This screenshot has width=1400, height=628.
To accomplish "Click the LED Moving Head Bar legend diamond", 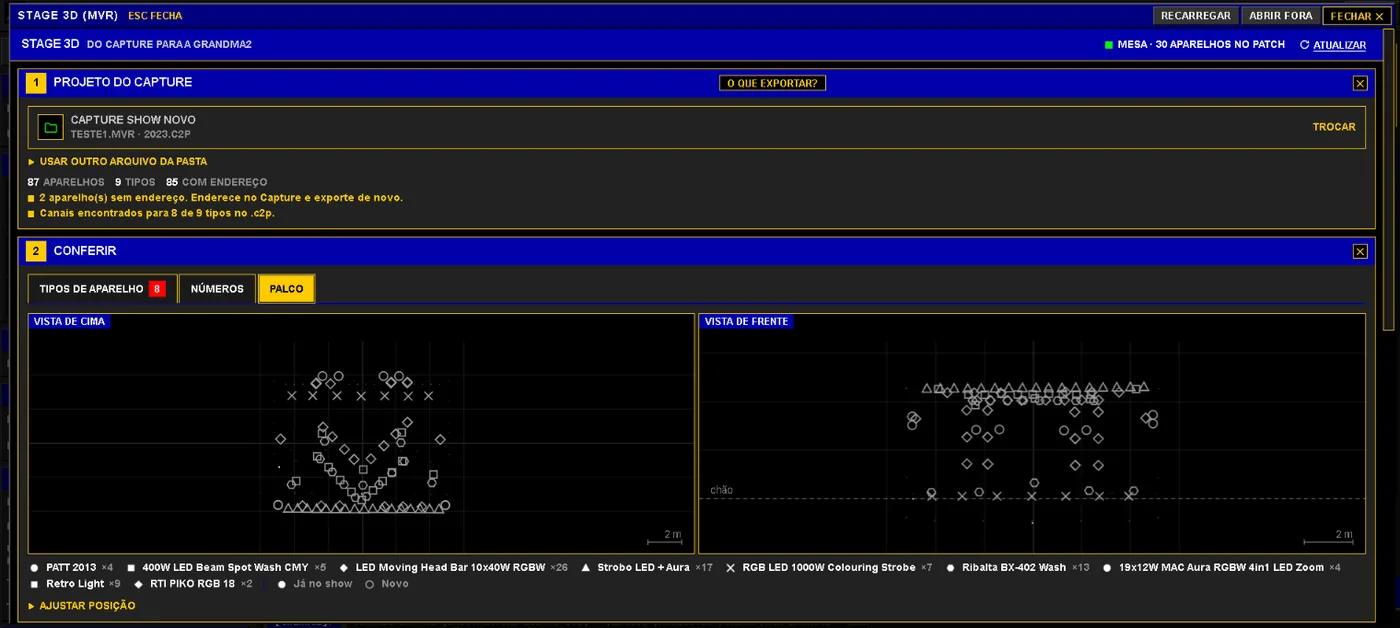I will click(x=344, y=568).
